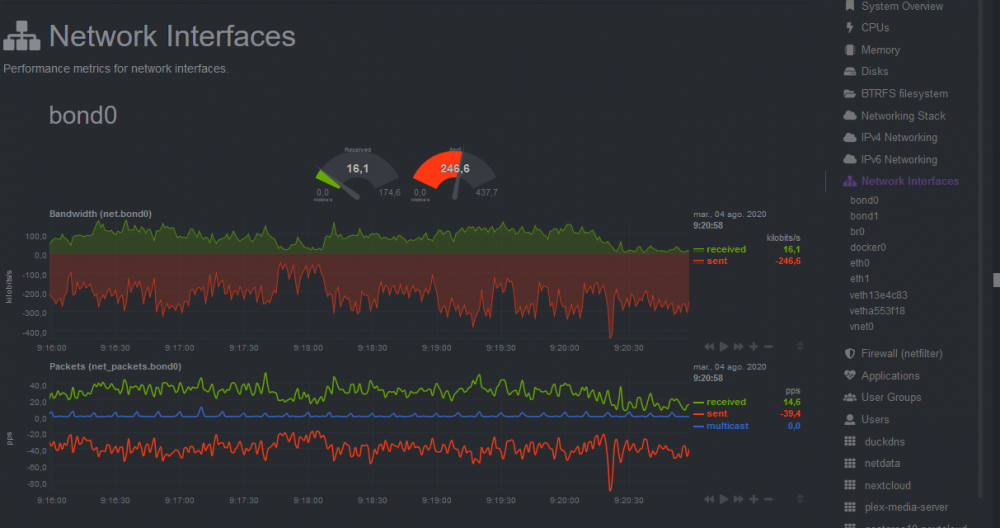
Task: Open the User Groups people icon
Action: [849, 397]
